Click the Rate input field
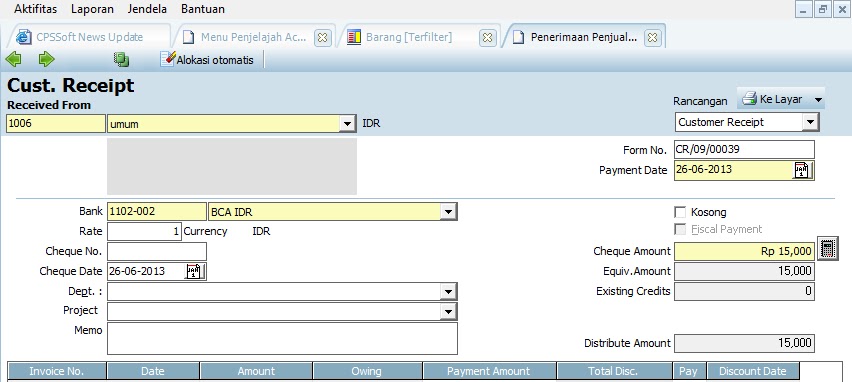 click(x=144, y=231)
